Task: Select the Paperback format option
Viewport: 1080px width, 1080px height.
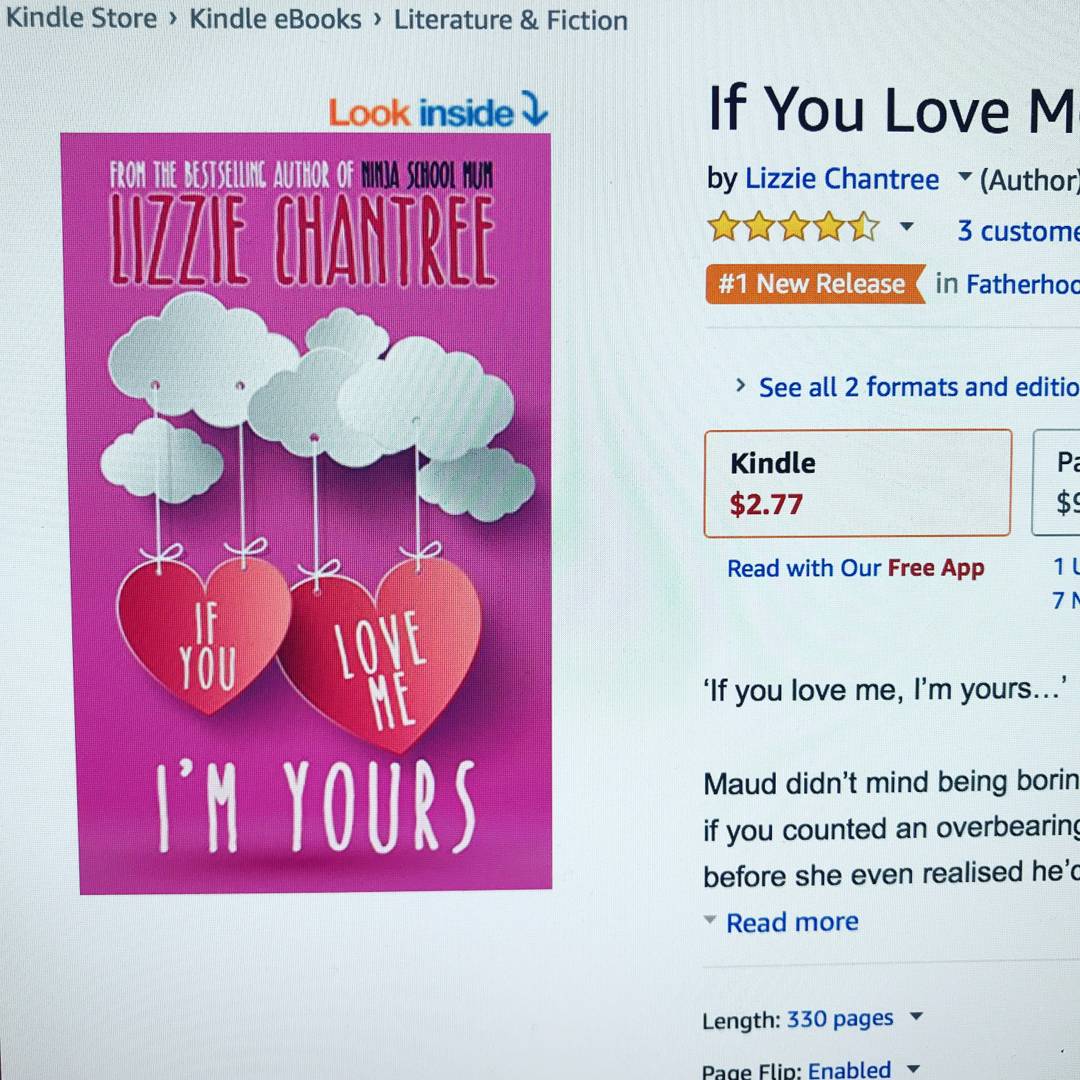Action: coord(1056,483)
